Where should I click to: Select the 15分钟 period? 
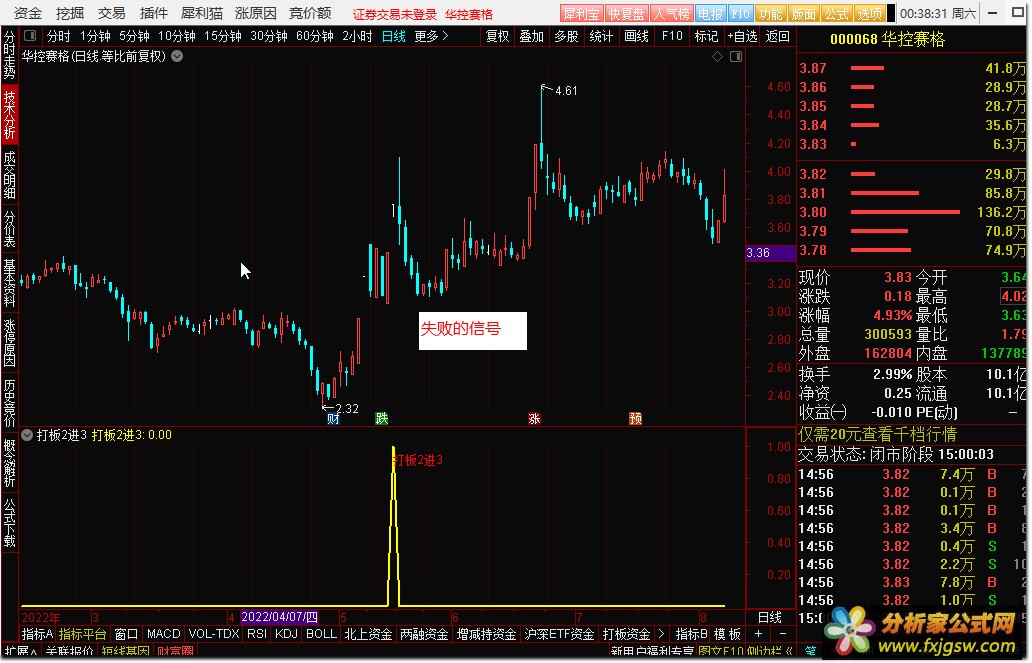(223, 36)
